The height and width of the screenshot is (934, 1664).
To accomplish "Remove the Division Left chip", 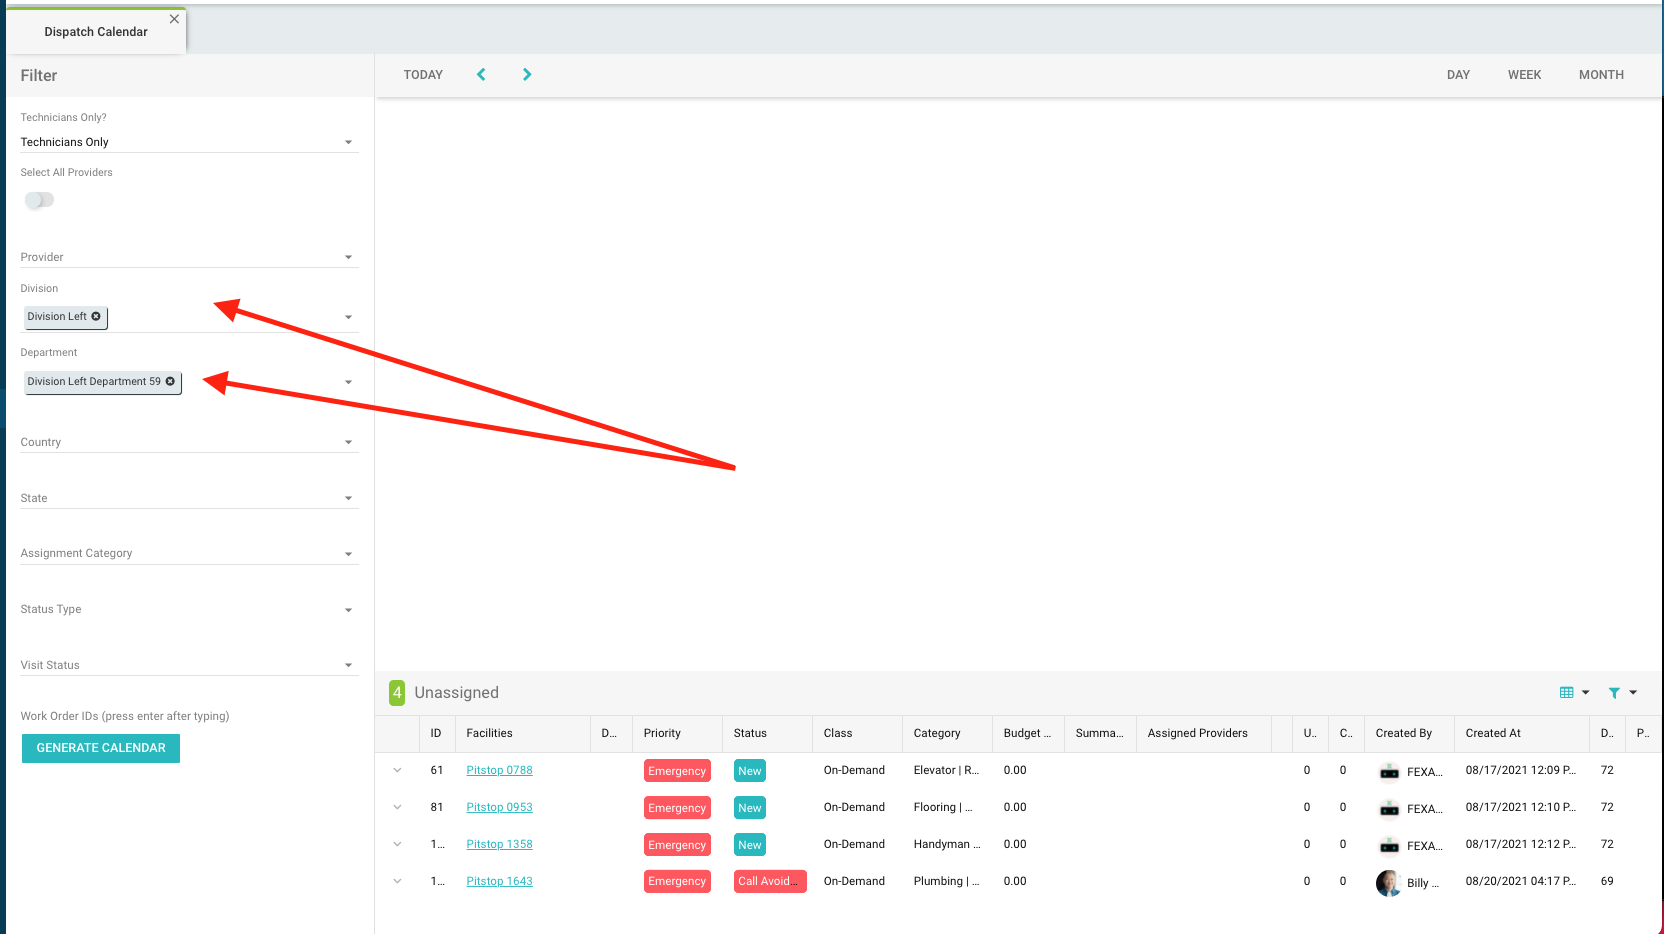I will click(x=96, y=317).
